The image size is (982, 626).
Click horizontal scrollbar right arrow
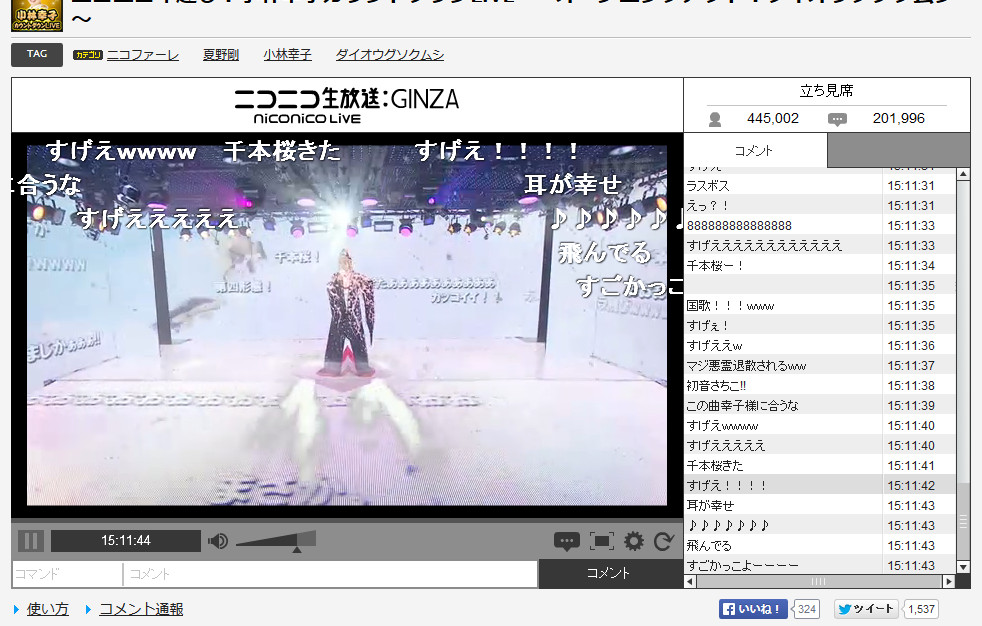[949, 582]
